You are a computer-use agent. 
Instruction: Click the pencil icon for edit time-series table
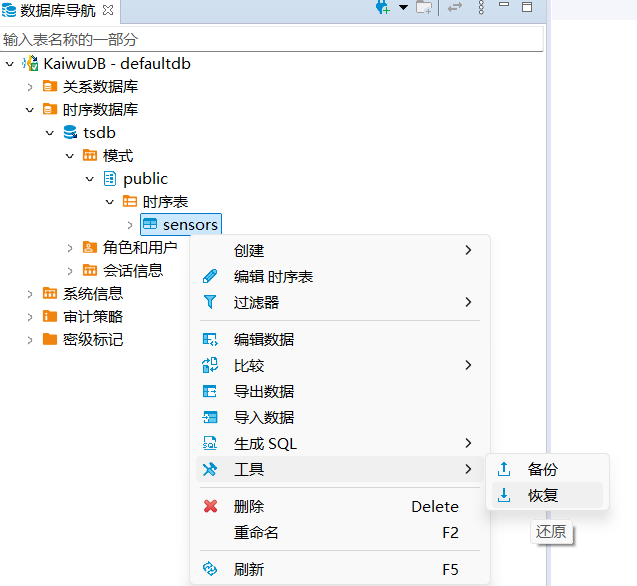(210, 277)
